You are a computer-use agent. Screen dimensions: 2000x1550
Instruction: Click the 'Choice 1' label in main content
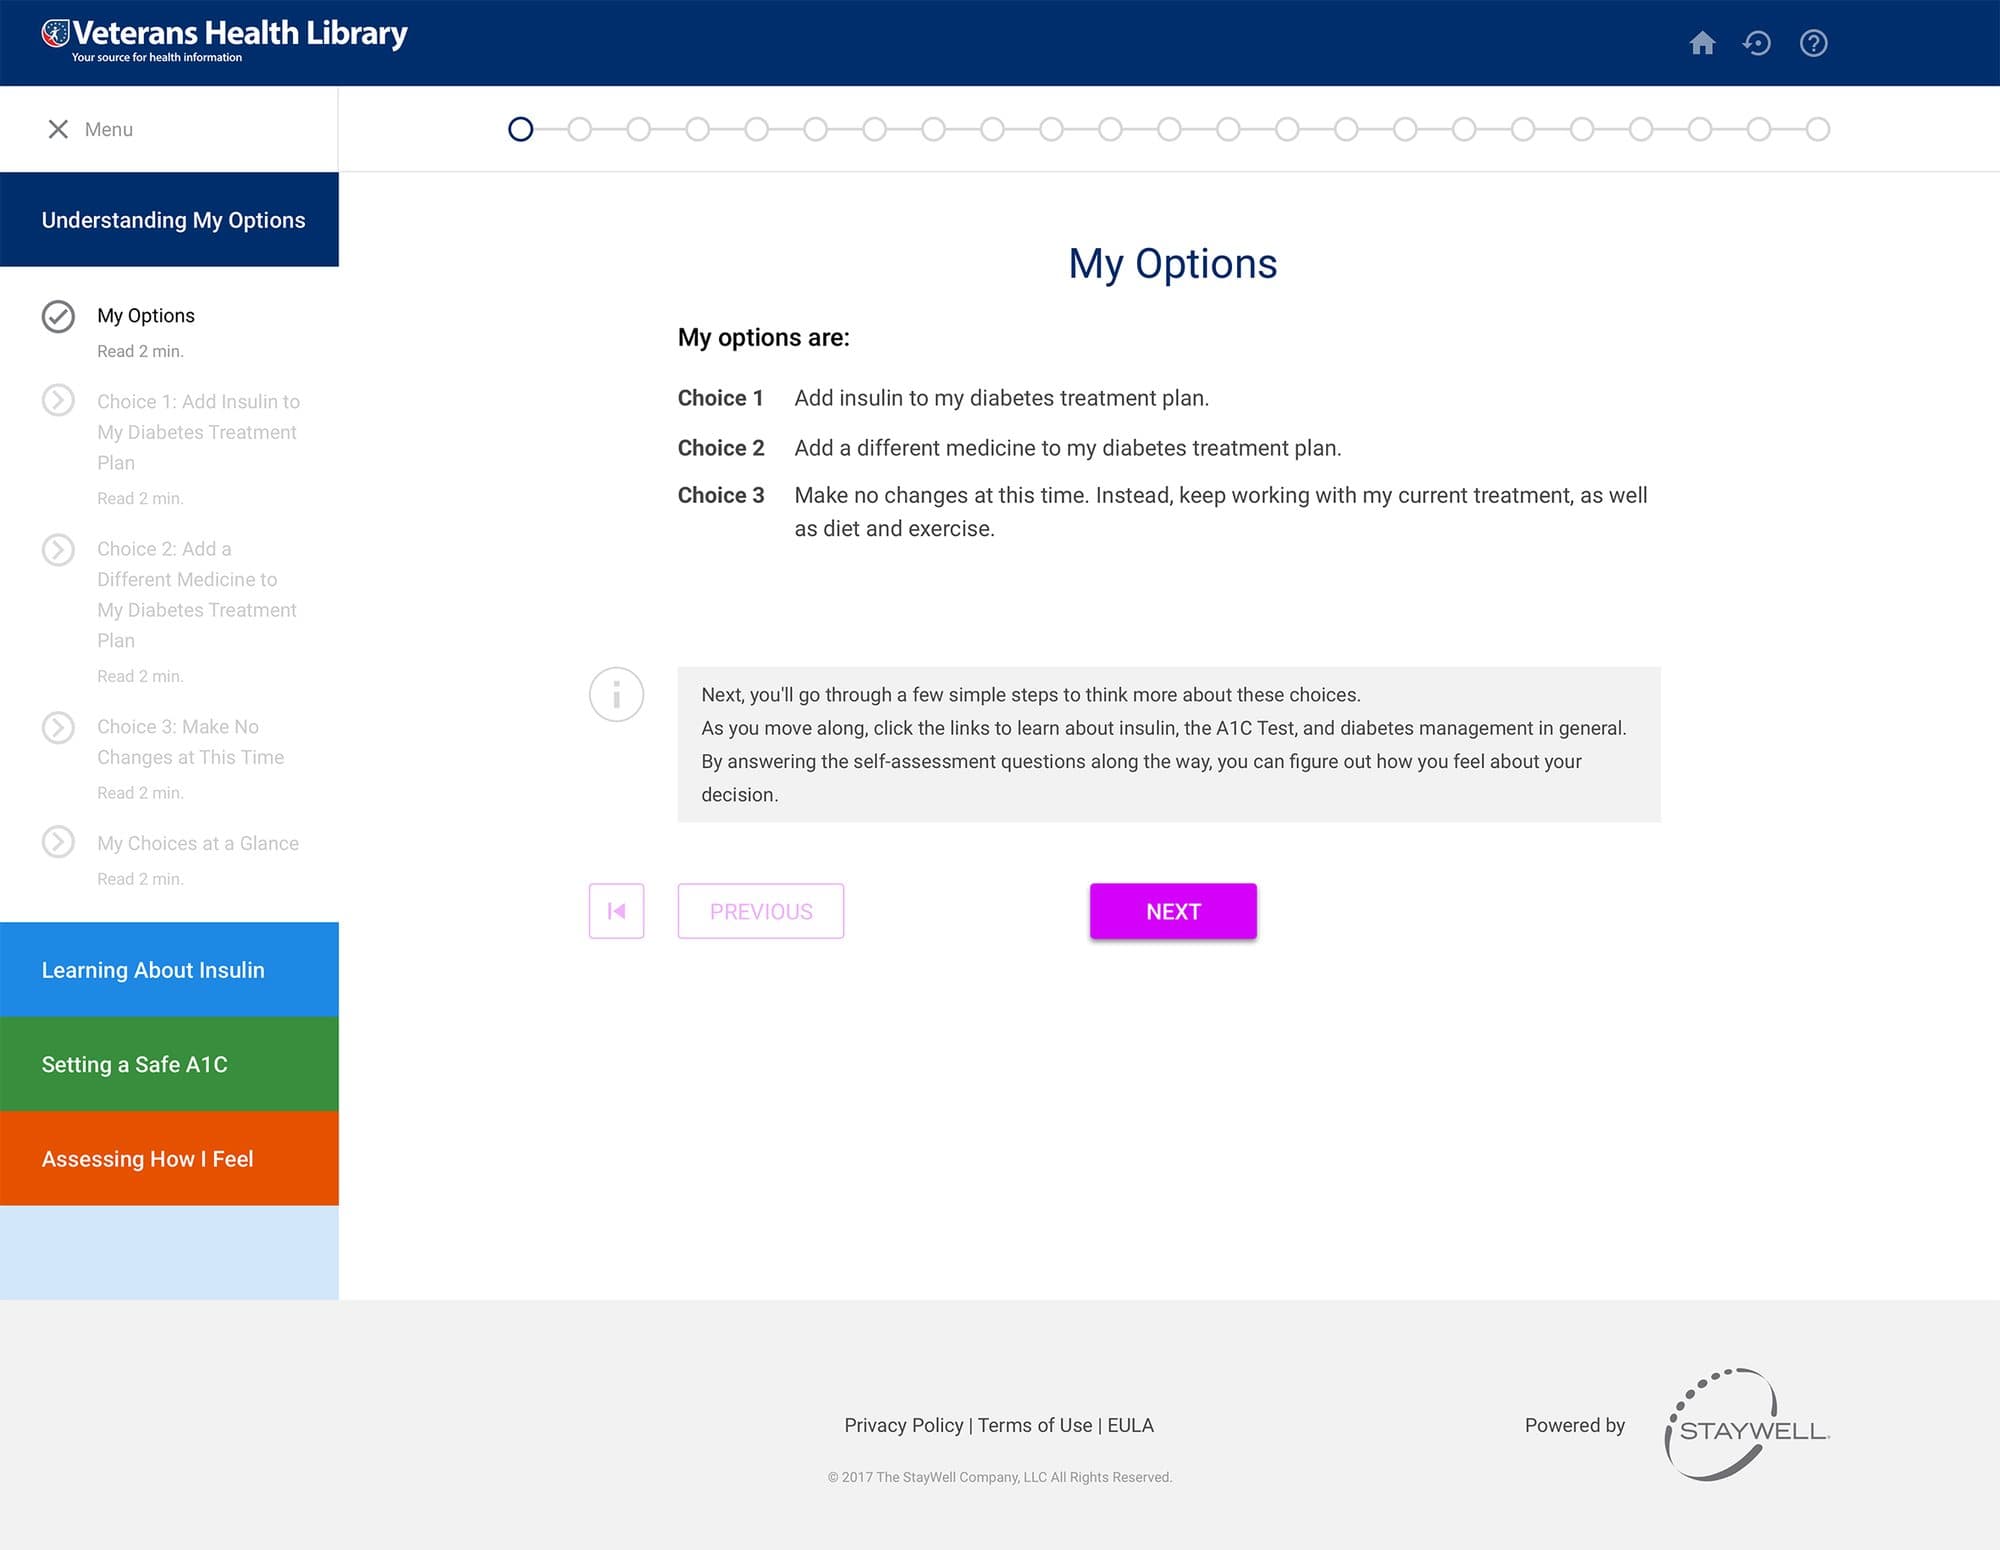720,398
